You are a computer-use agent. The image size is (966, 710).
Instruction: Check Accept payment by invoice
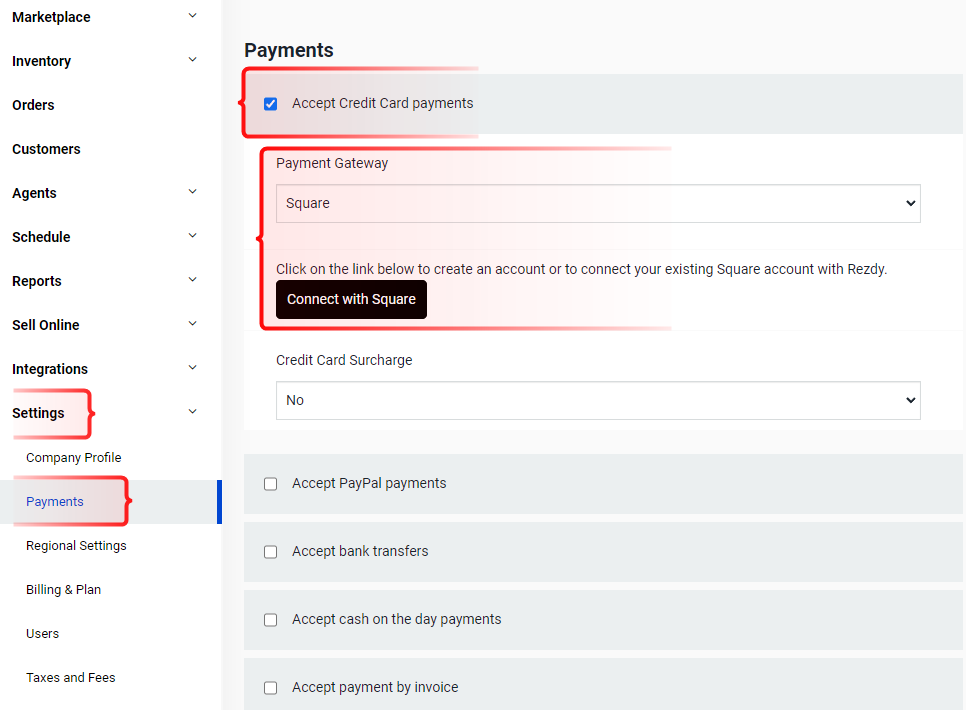click(270, 688)
